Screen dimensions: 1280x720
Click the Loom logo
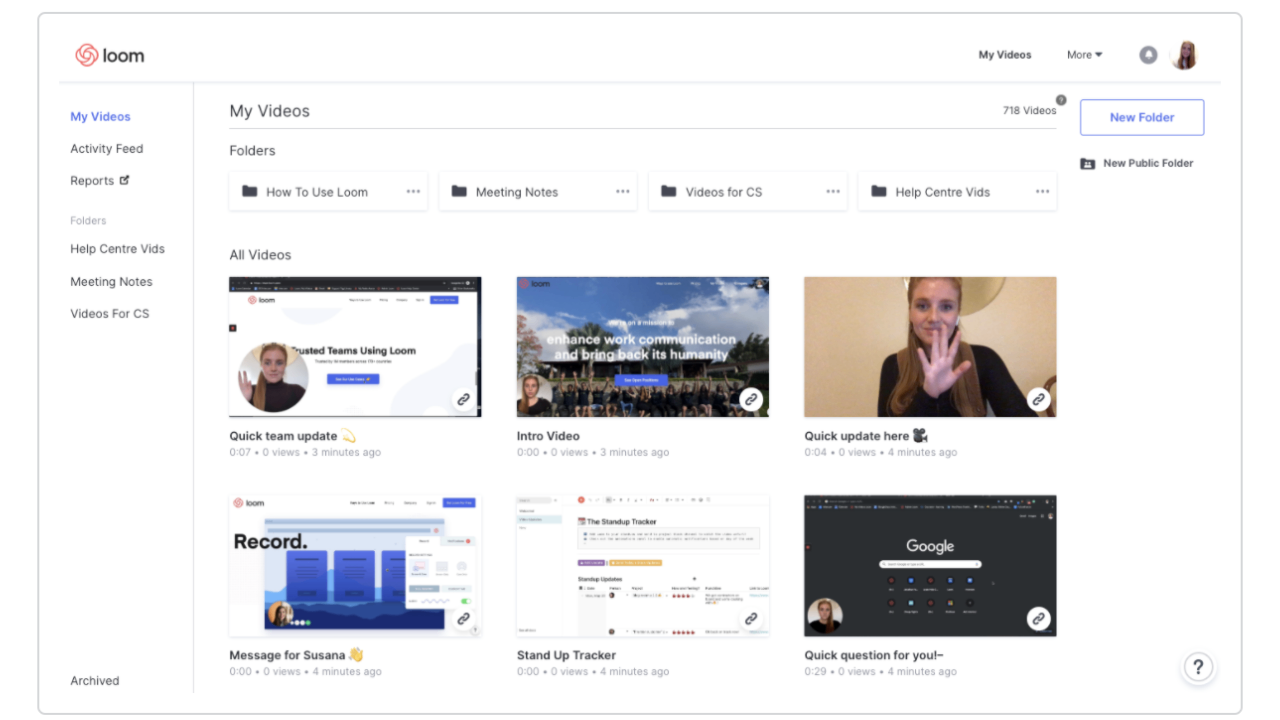109,55
